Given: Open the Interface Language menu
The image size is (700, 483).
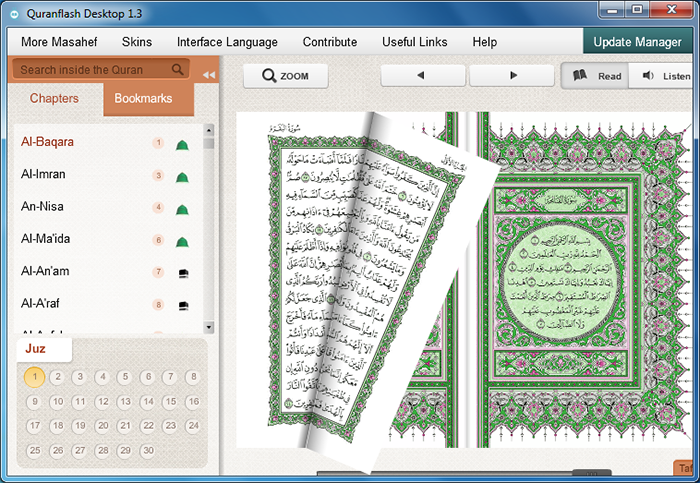Looking at the screenshot, I should 227,42.
